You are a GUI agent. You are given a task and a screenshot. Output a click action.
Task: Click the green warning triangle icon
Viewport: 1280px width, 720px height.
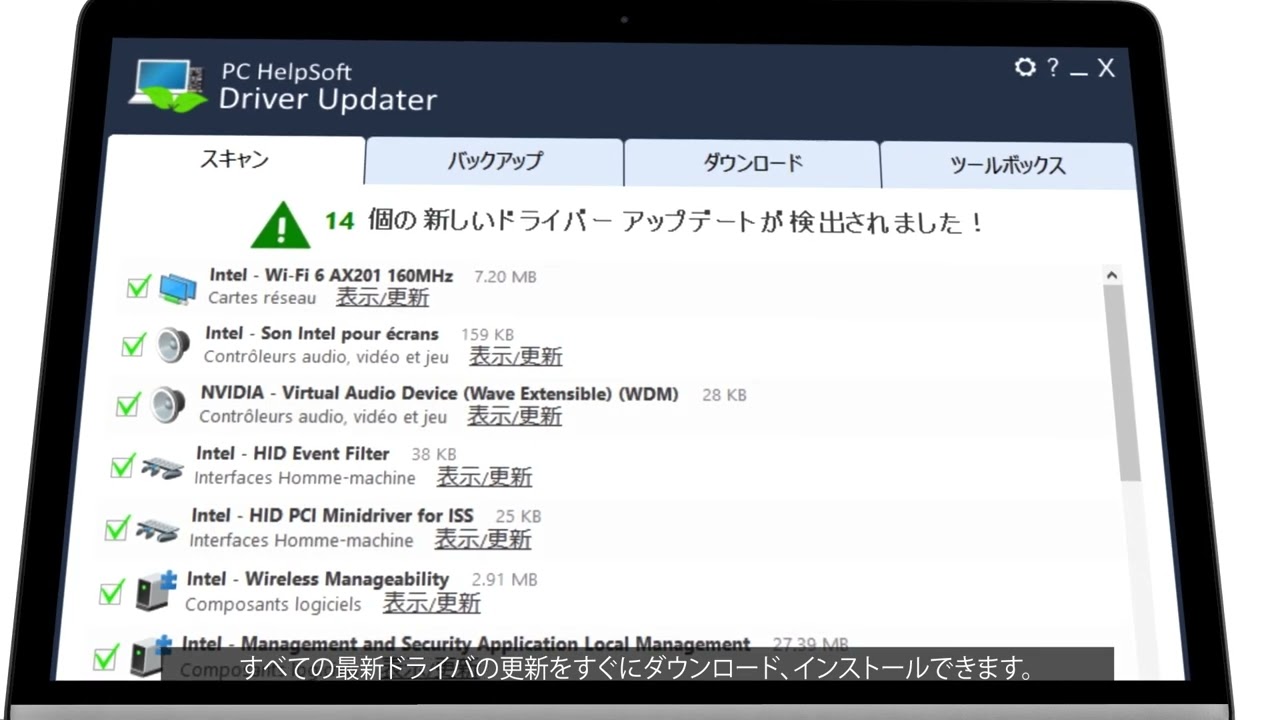[x=280, y=225]
